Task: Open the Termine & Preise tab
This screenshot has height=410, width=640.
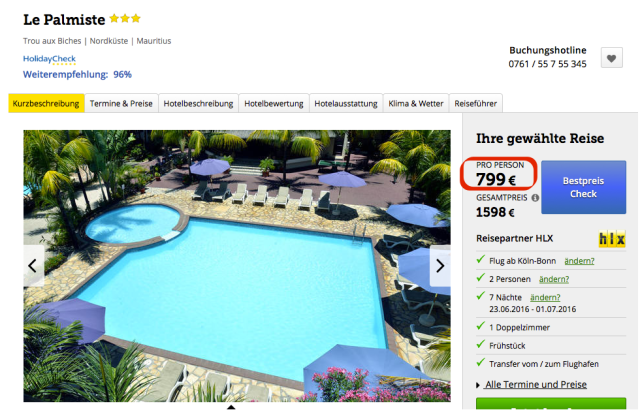Action: click(121, 104)
